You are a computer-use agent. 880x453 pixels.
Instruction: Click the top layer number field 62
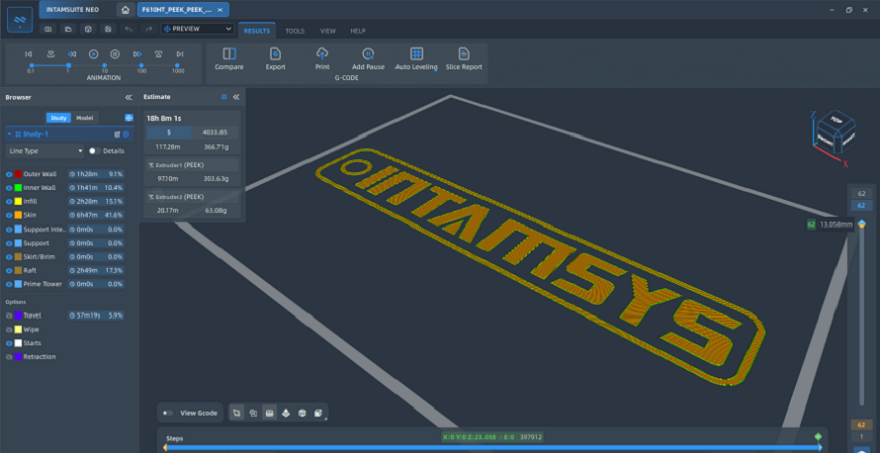861,194
